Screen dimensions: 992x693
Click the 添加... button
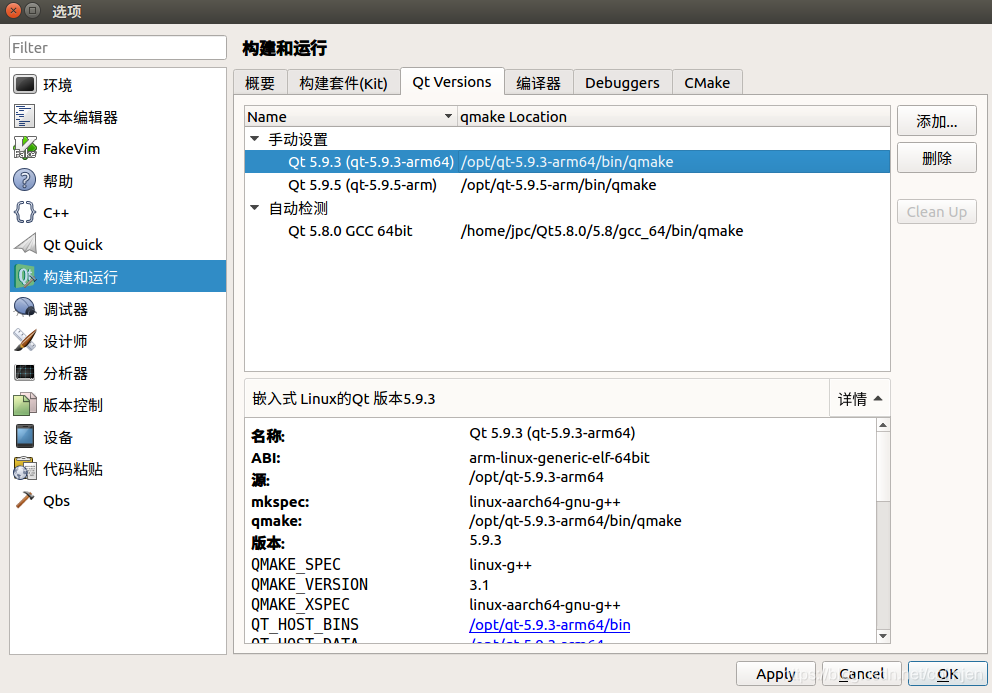pos(936,121)
